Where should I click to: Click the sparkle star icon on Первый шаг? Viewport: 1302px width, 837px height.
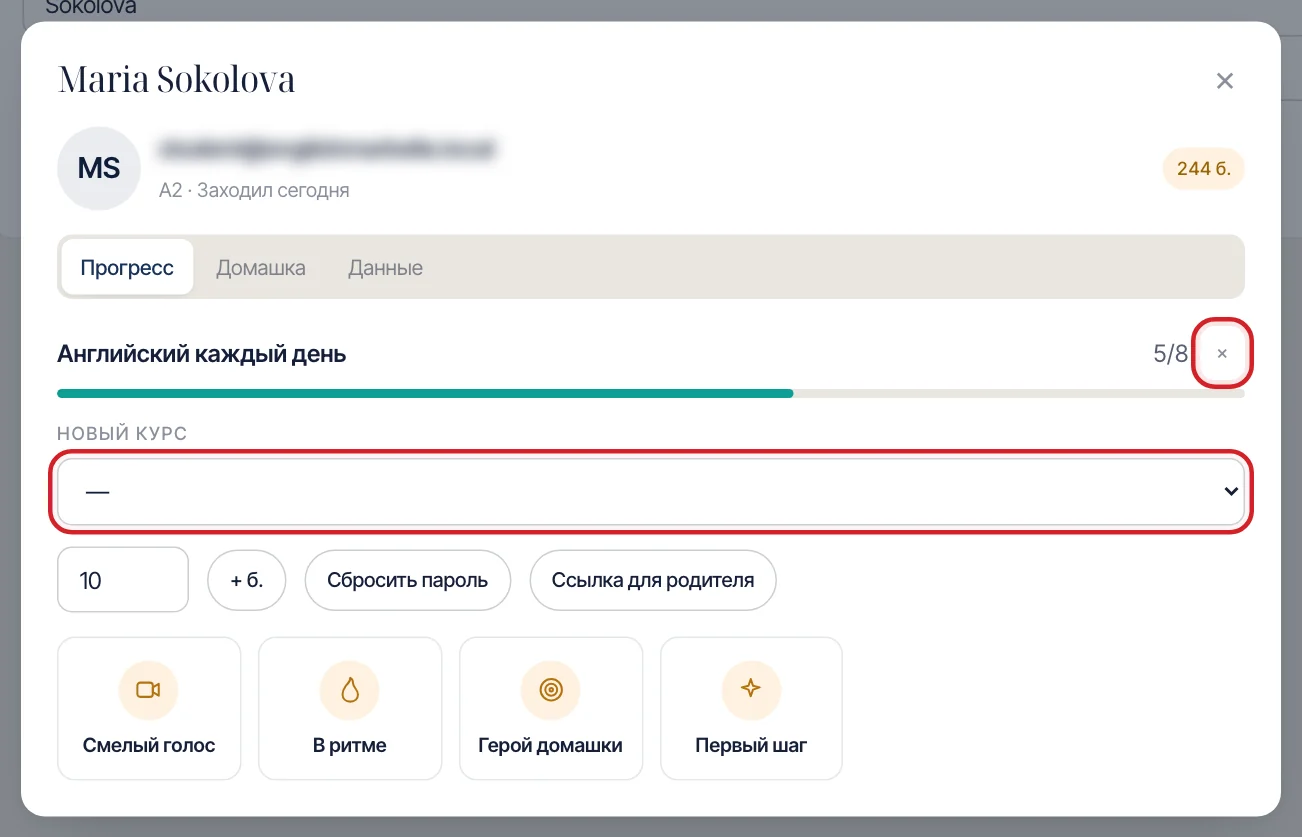point(751,689)
